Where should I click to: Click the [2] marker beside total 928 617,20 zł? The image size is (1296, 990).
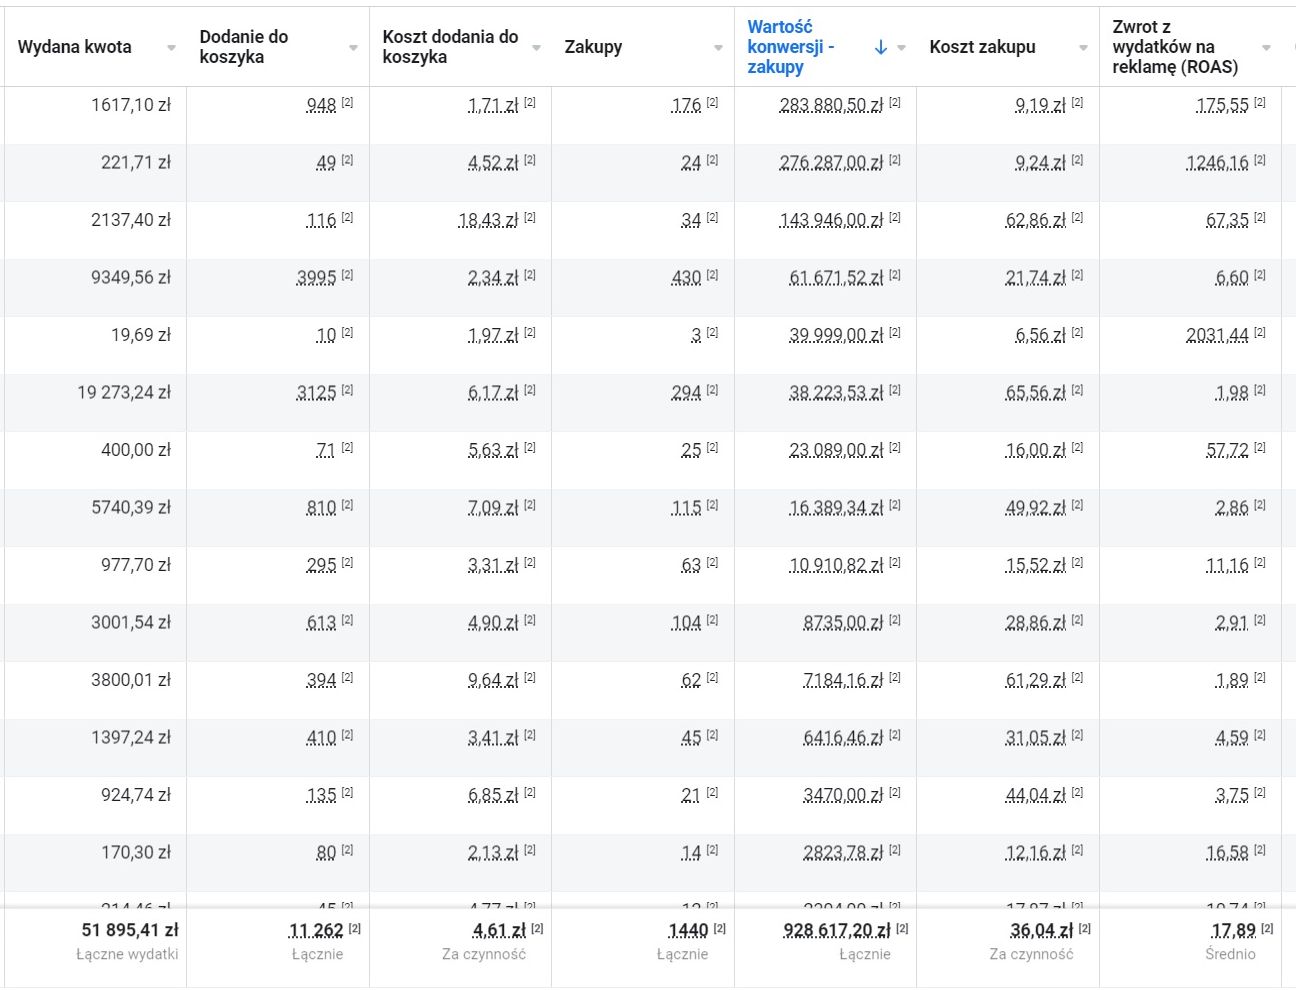[x=902, y=929]
